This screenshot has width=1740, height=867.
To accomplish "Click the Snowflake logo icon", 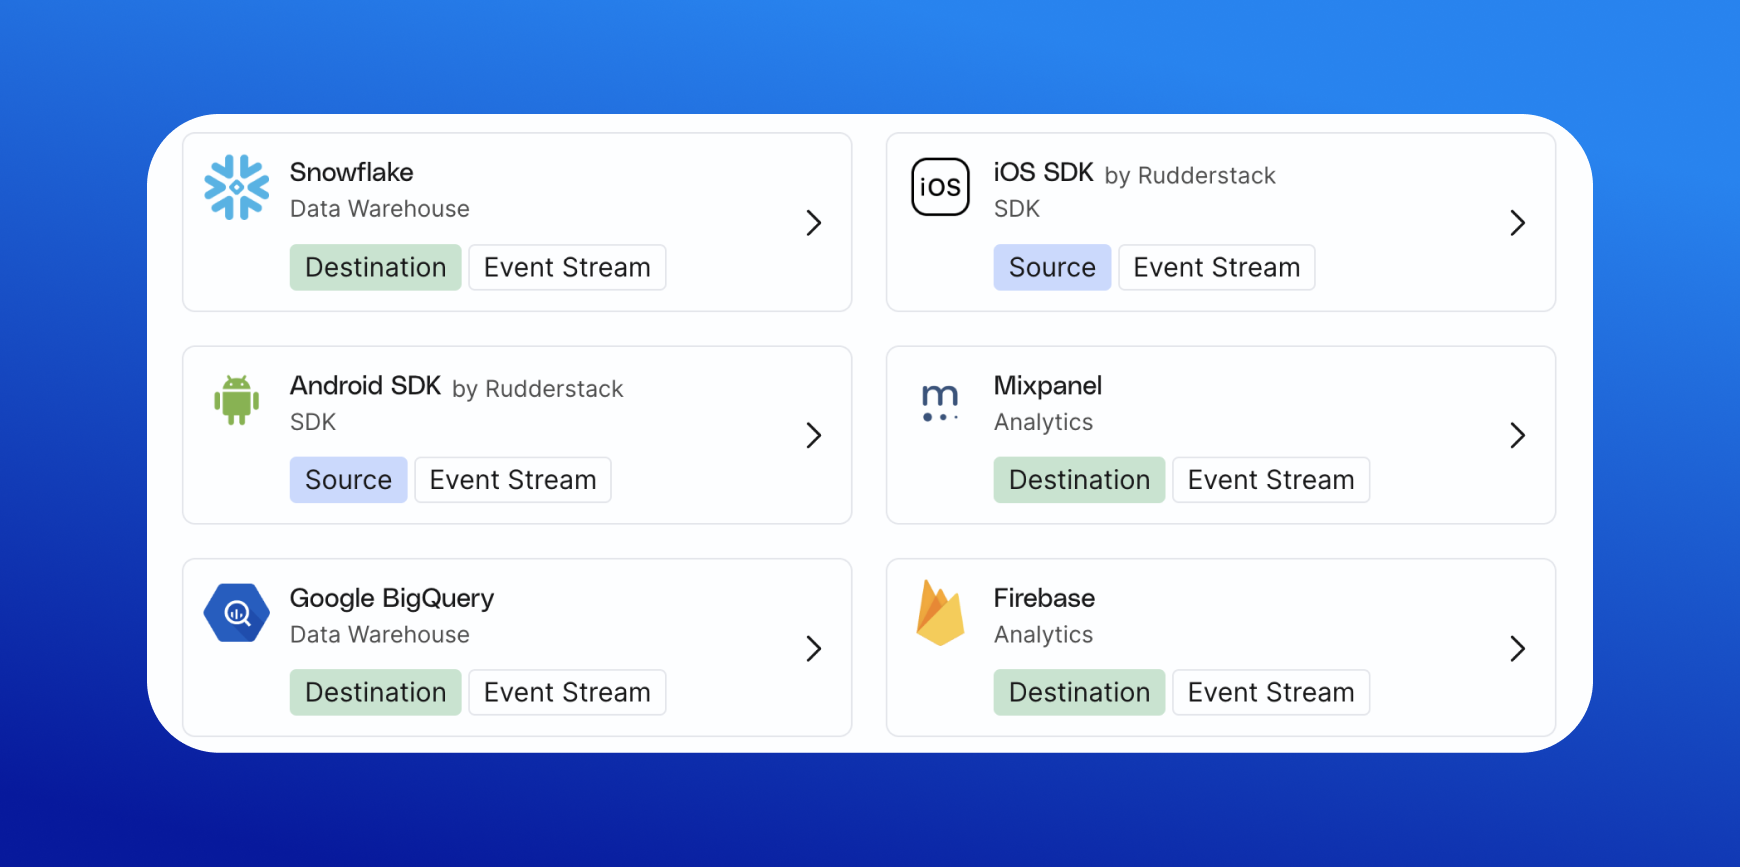I will tap(237, 187).
